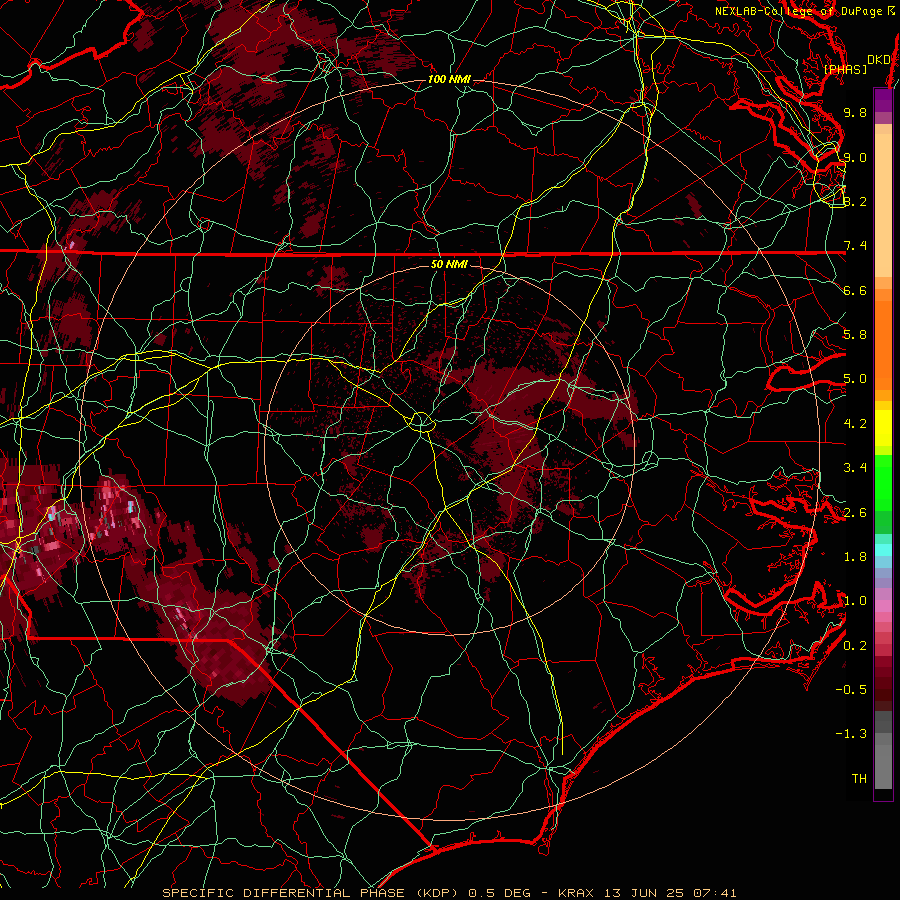Click the 9.8 value on the scale
This screenshot has height=900, width=900.
(855, 112)
